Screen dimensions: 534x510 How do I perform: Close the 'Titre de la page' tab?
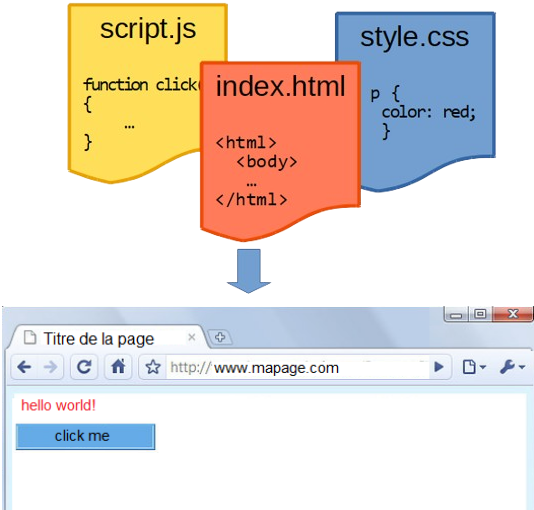192,337
